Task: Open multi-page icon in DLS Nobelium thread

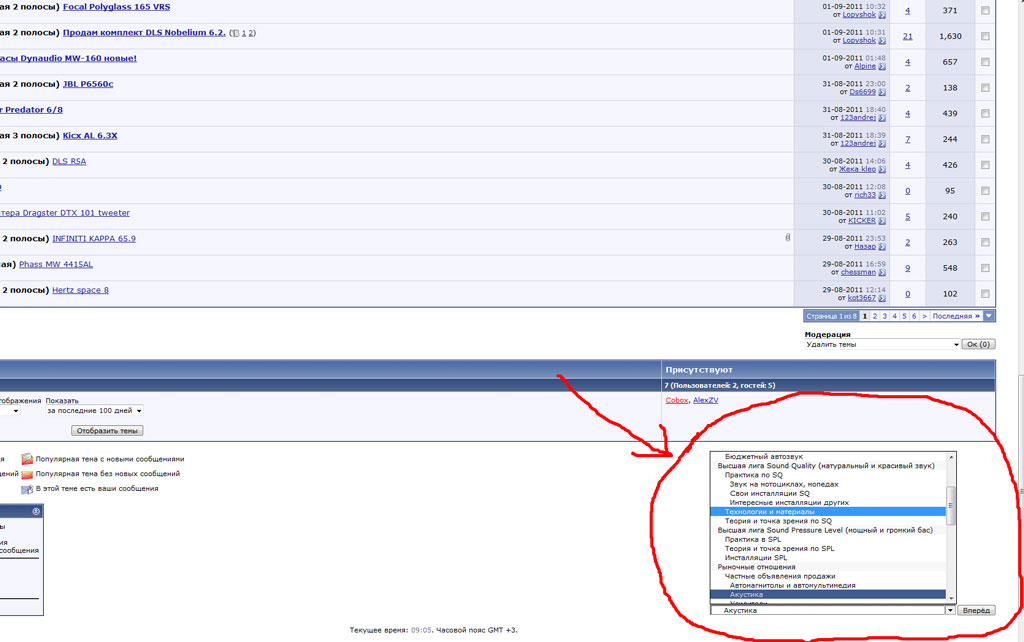Action: (233, 33)
